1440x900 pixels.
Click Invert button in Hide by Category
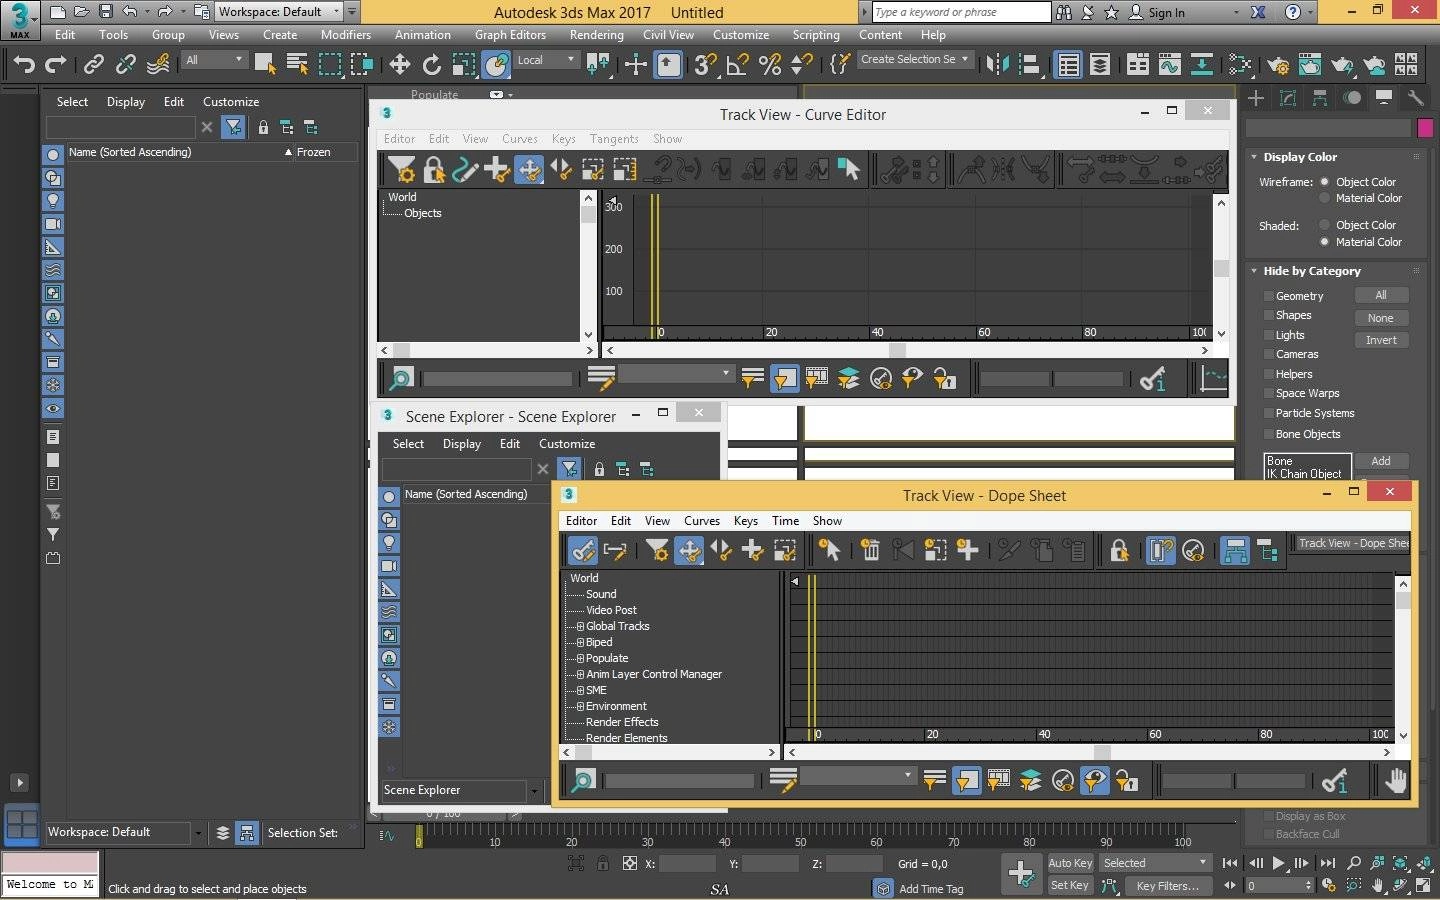click(1381, 340)
